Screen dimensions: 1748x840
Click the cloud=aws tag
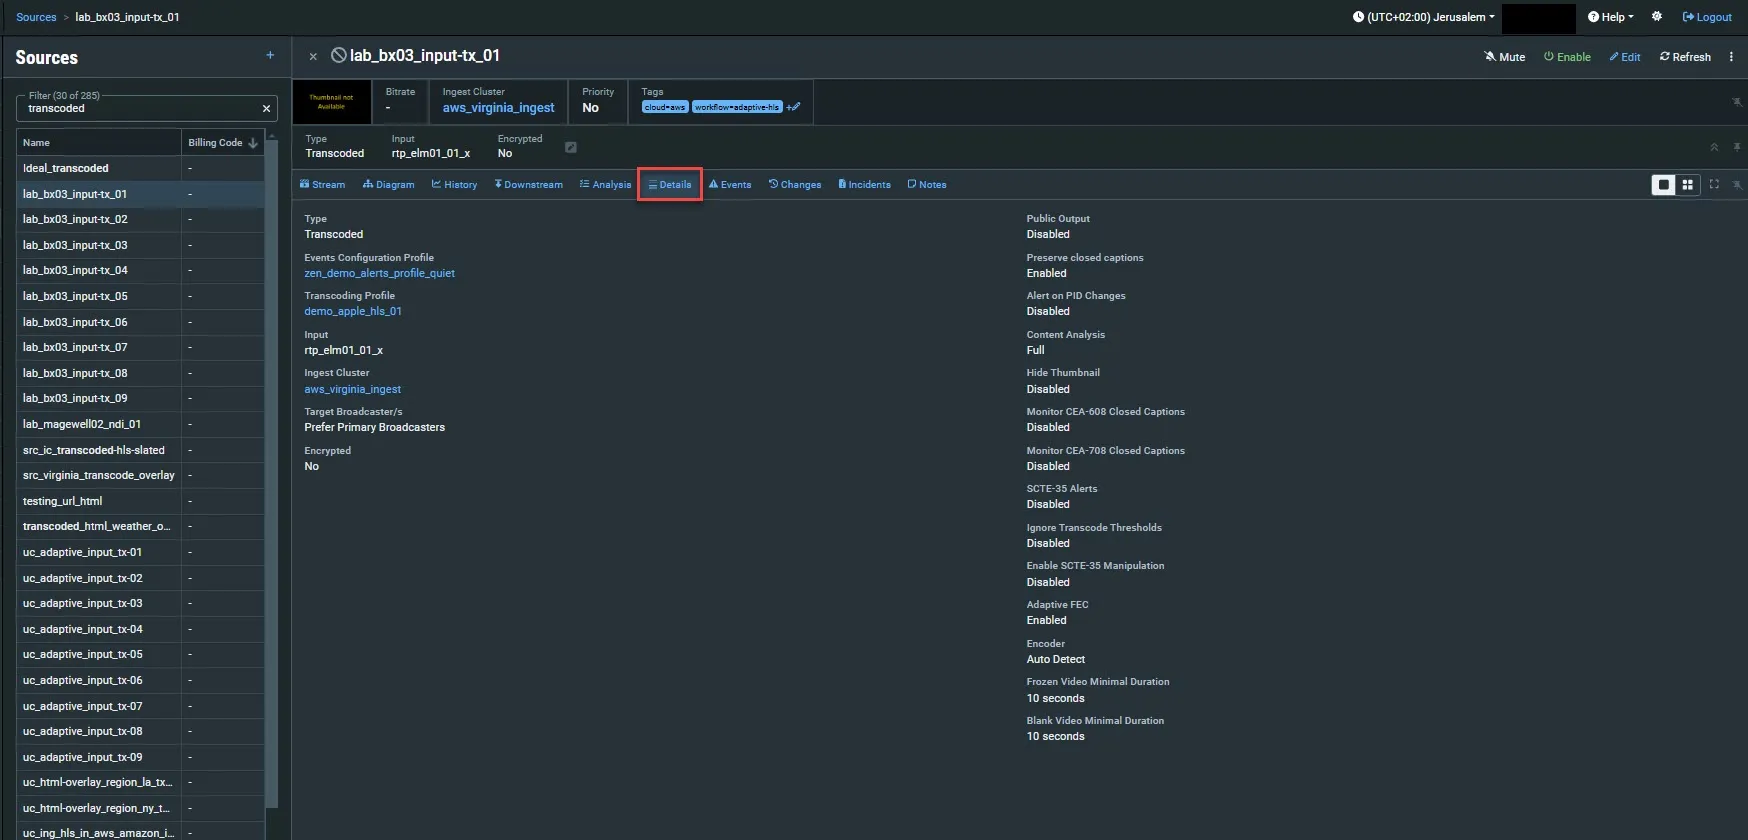point(665,107)
